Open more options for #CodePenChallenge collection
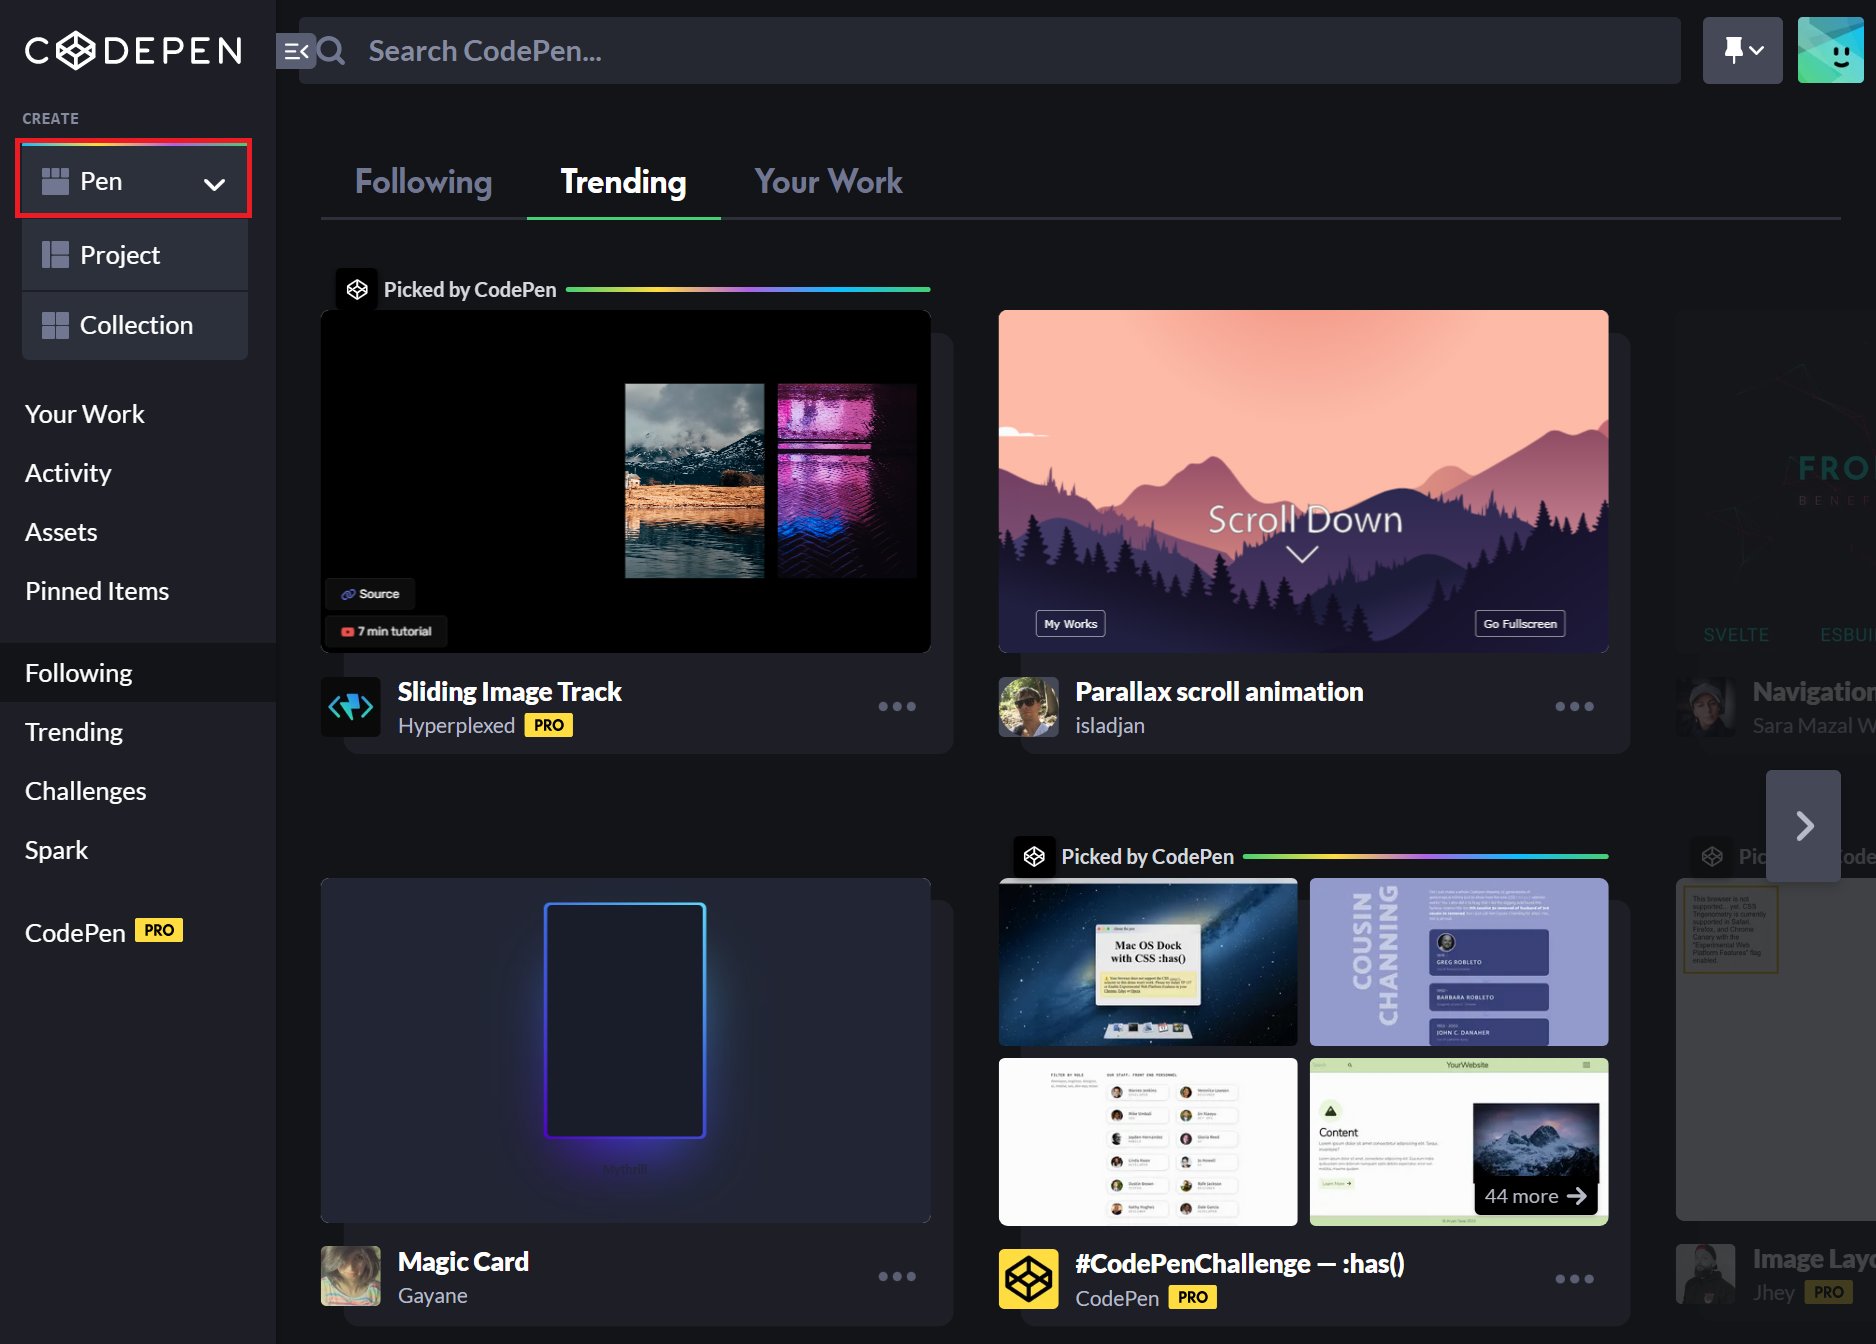This screenshot has height=1344, width=1876. pos(1574,1279)
